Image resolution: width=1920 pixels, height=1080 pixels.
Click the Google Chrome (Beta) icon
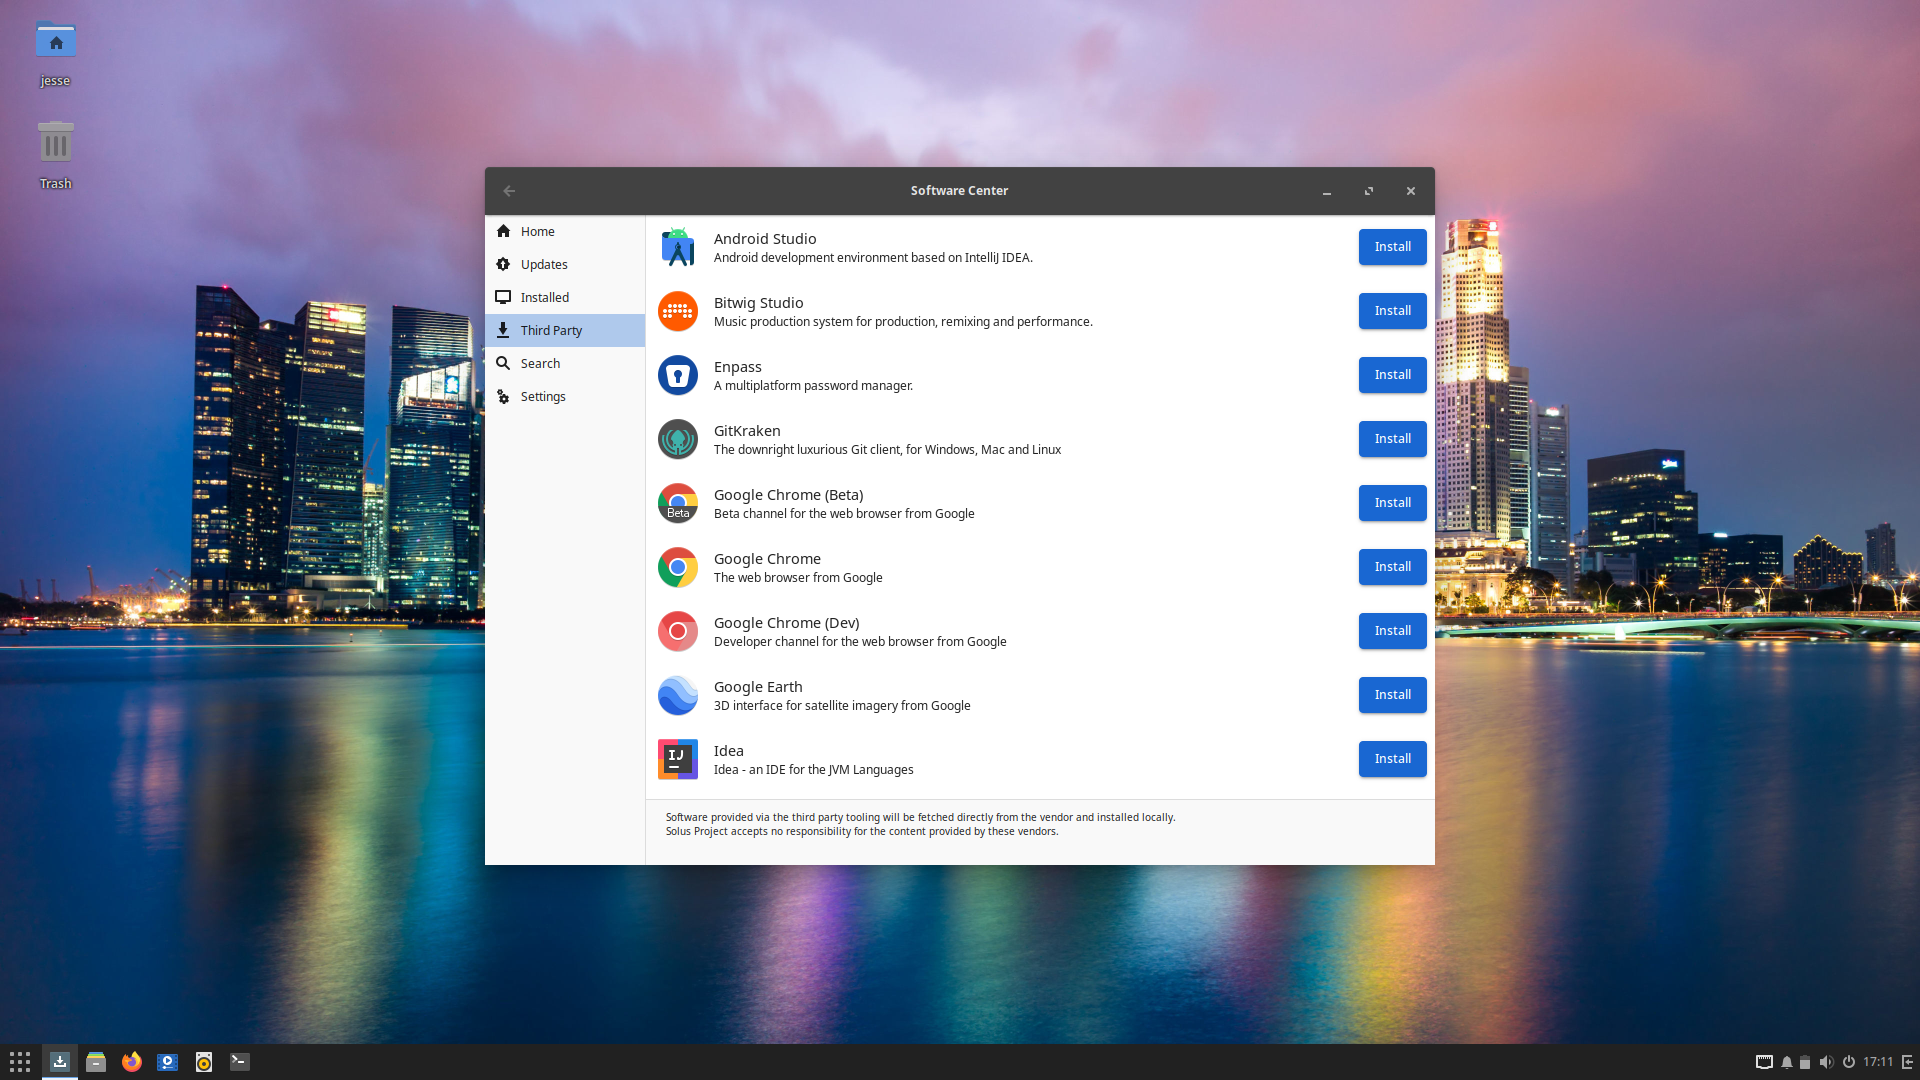coord(678,503)
